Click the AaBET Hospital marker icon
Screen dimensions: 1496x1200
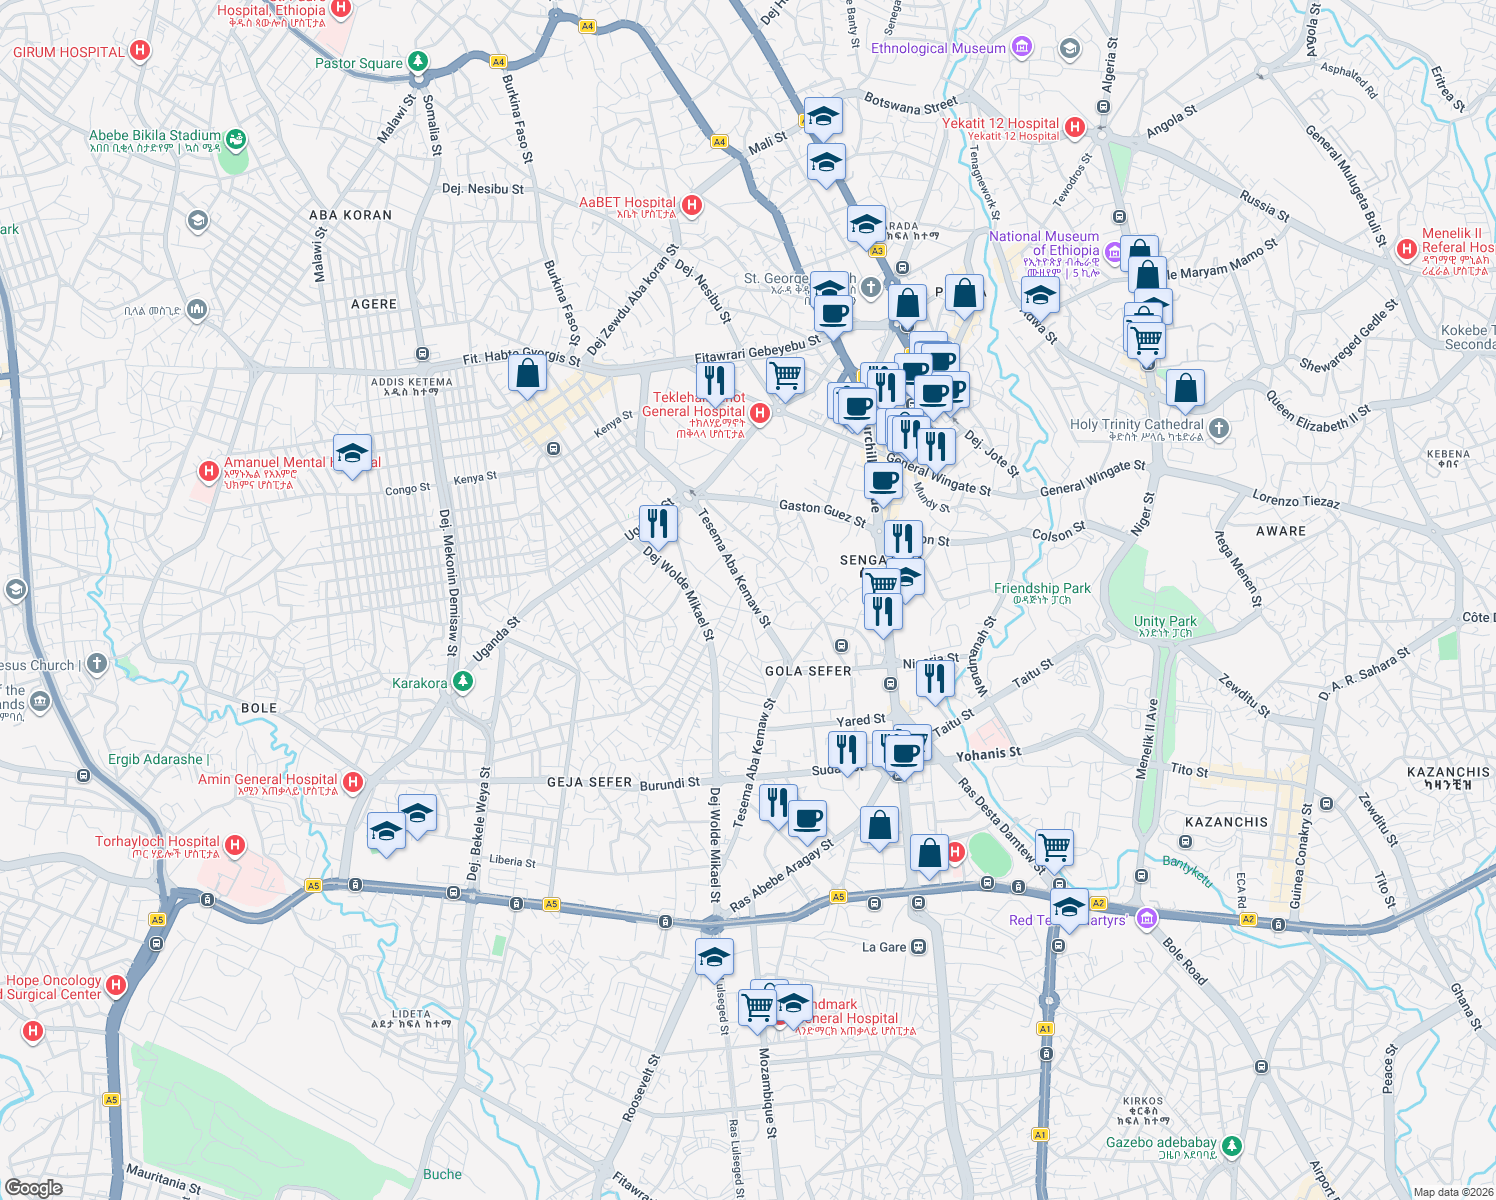pyautogui.click(x=691, y=205)
